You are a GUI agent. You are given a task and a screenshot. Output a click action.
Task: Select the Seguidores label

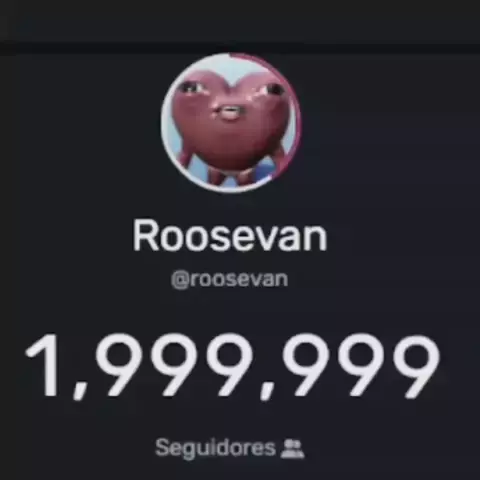(215, 448)
